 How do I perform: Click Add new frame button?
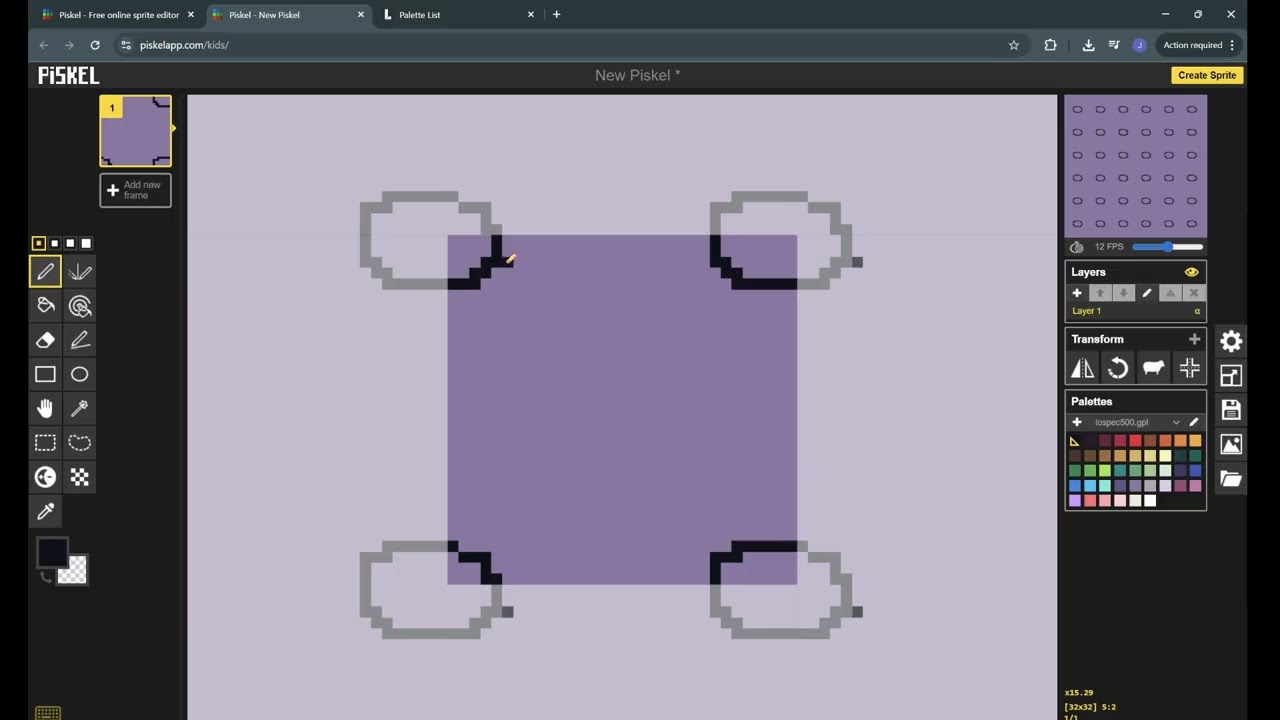(136, 190)
